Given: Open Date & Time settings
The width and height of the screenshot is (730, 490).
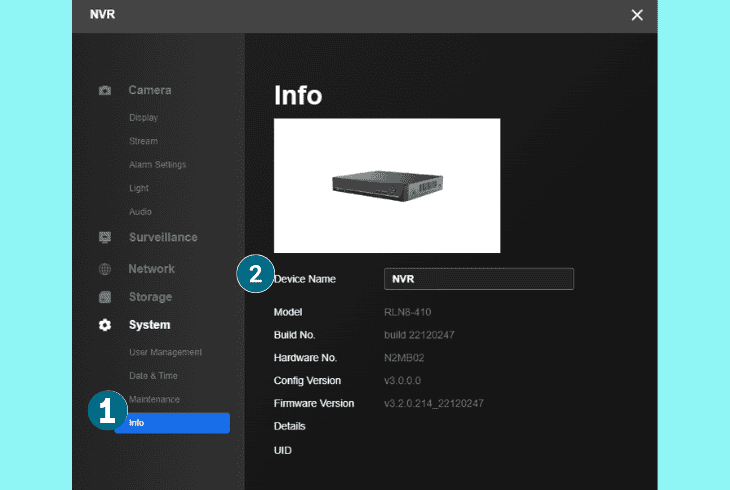Looking at the screenshot, I should (x=153, y=375).
